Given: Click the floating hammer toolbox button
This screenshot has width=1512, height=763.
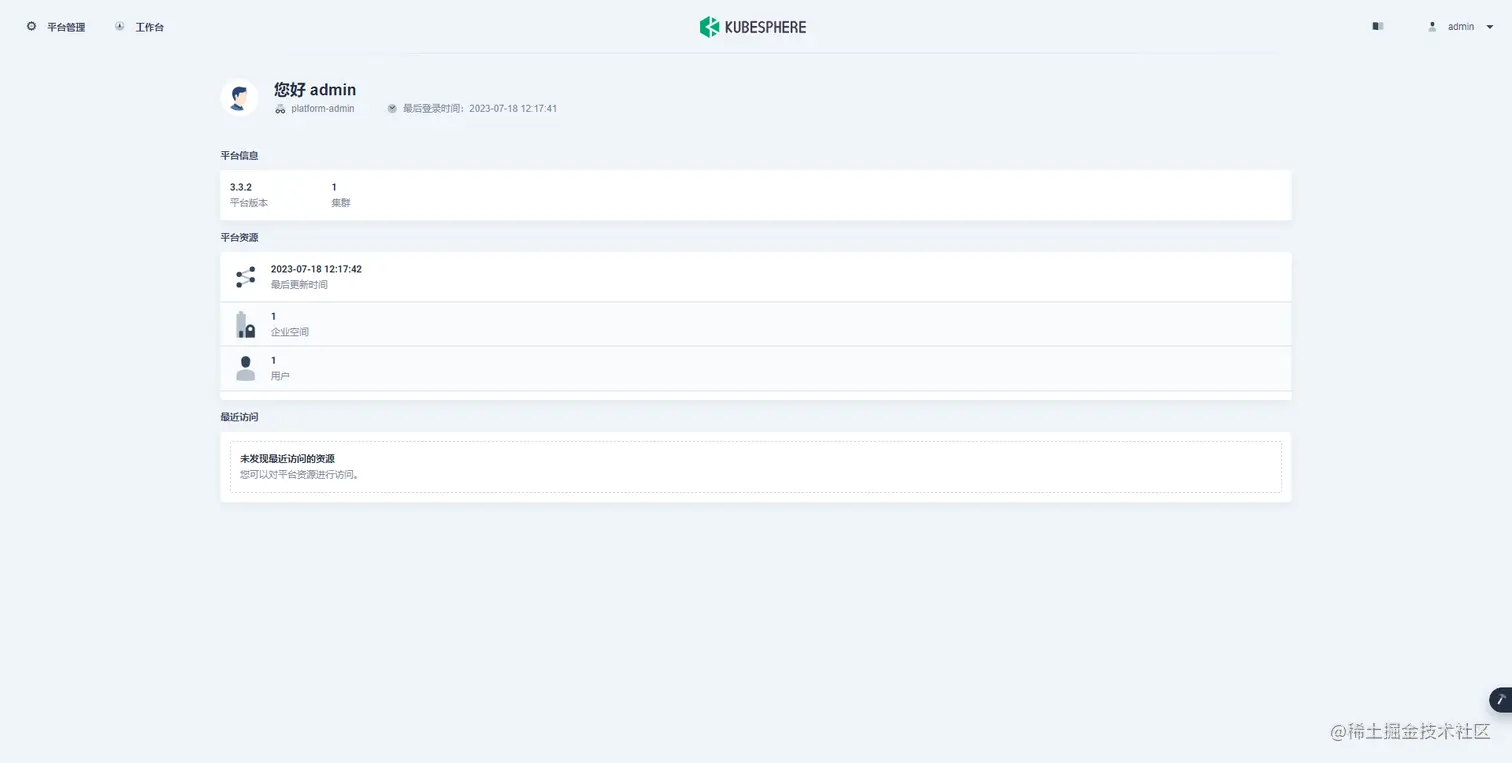Looking at the screenshot, I should pyautogui.click(x=1500, y=700).
